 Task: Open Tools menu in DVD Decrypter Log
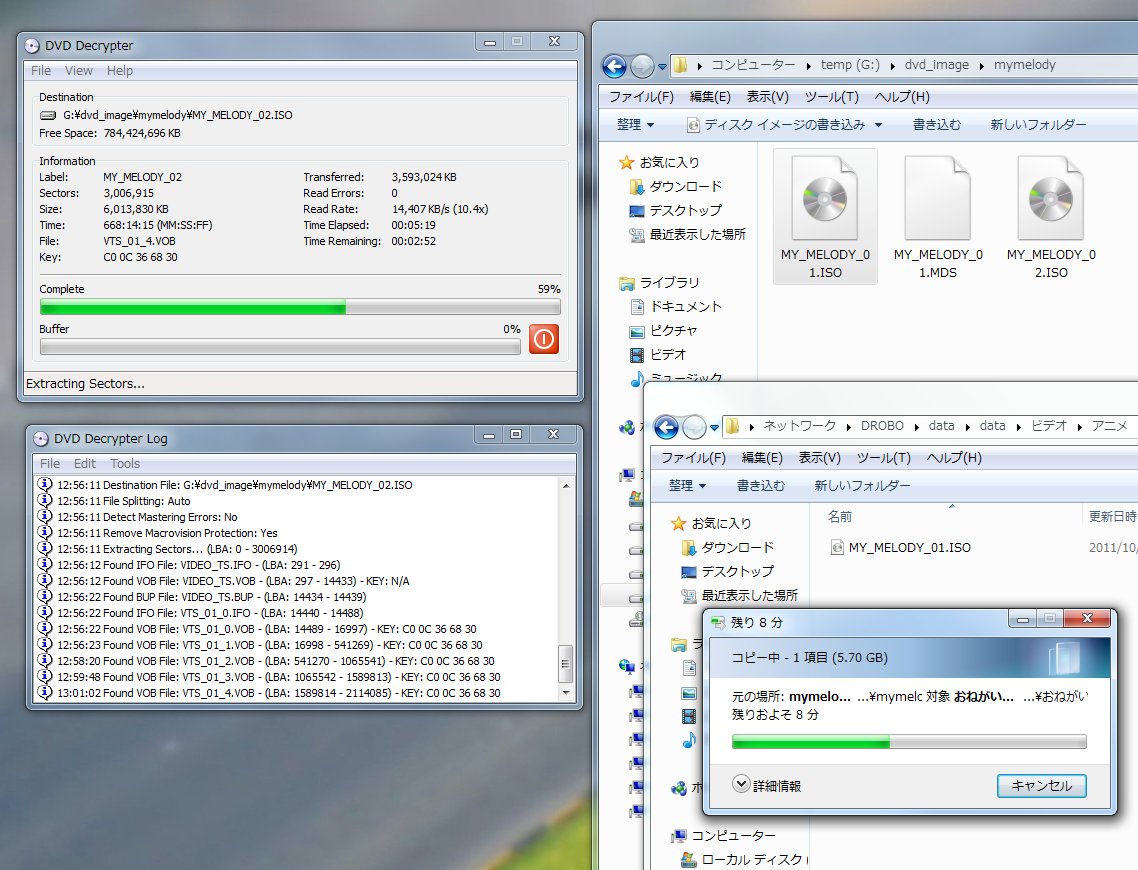125,464
